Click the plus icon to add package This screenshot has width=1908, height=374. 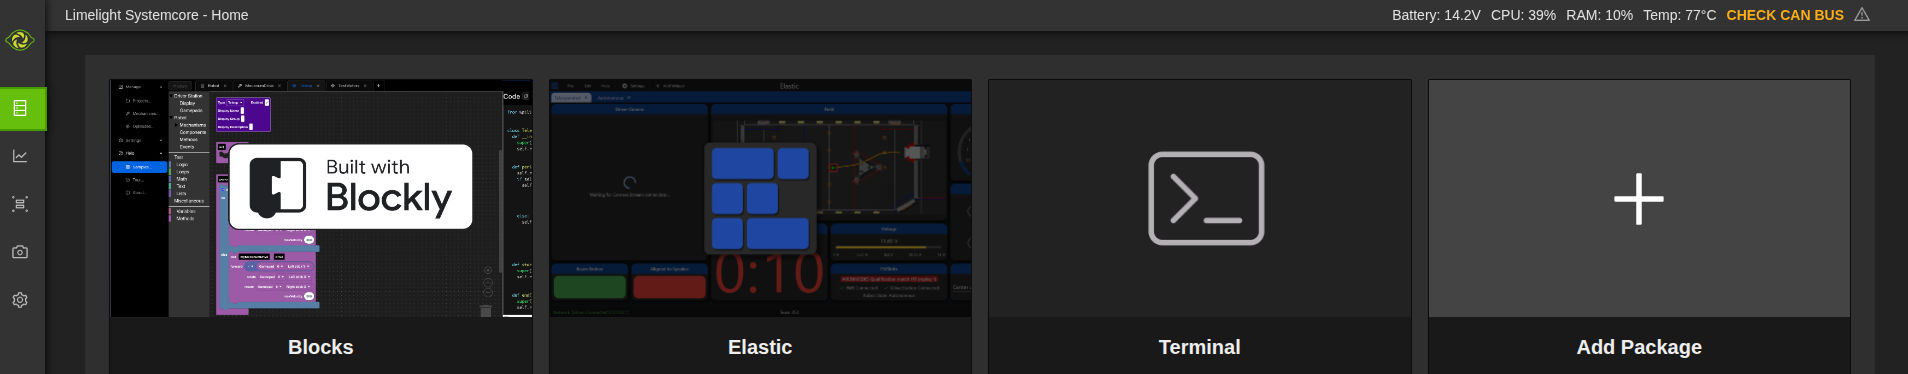[x=1639, y=199]
